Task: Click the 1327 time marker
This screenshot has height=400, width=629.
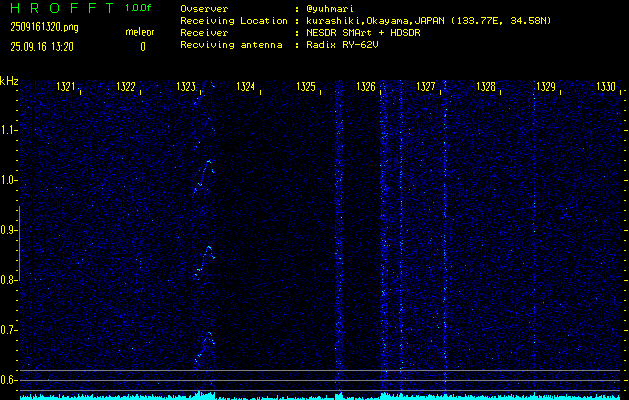Action: click(x=426, y=86)
